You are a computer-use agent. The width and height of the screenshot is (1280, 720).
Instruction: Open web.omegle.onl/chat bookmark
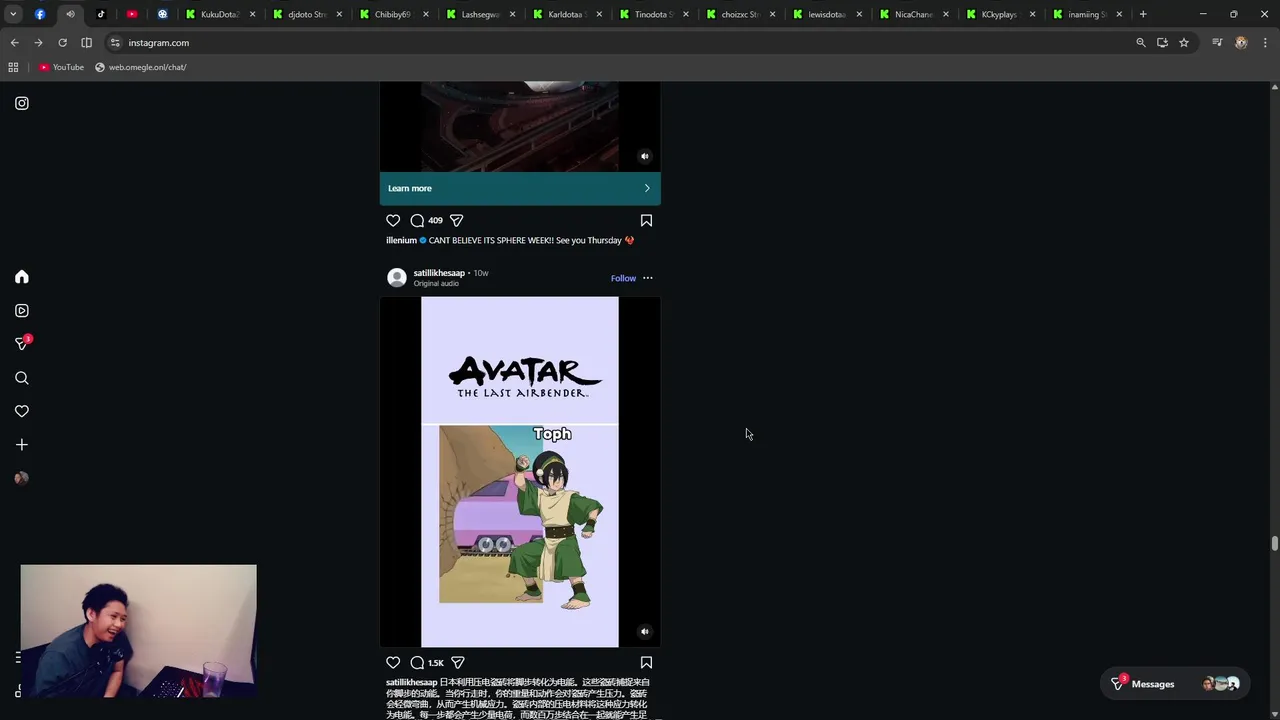pos(141,67)
